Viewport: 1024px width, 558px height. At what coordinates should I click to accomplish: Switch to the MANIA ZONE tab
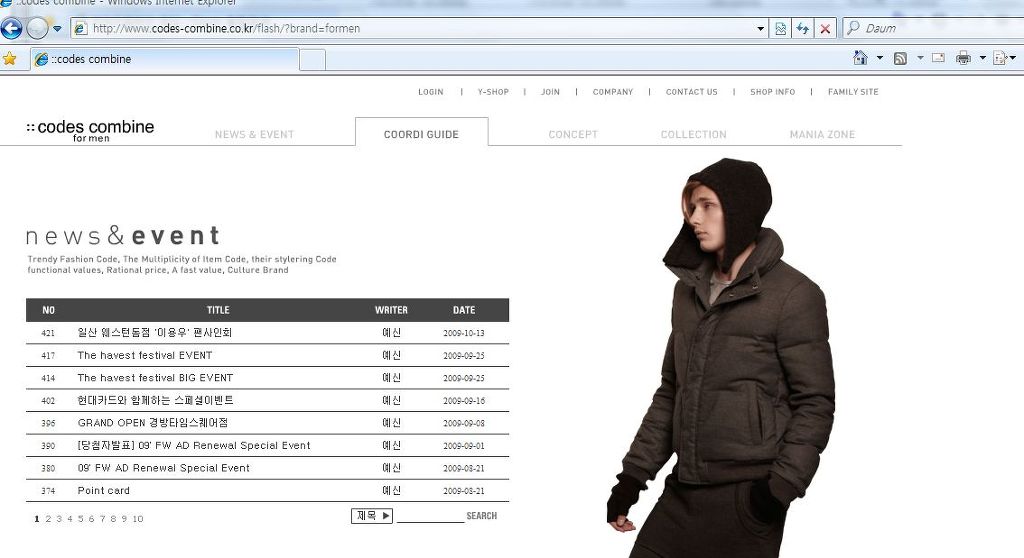point(822,134)
